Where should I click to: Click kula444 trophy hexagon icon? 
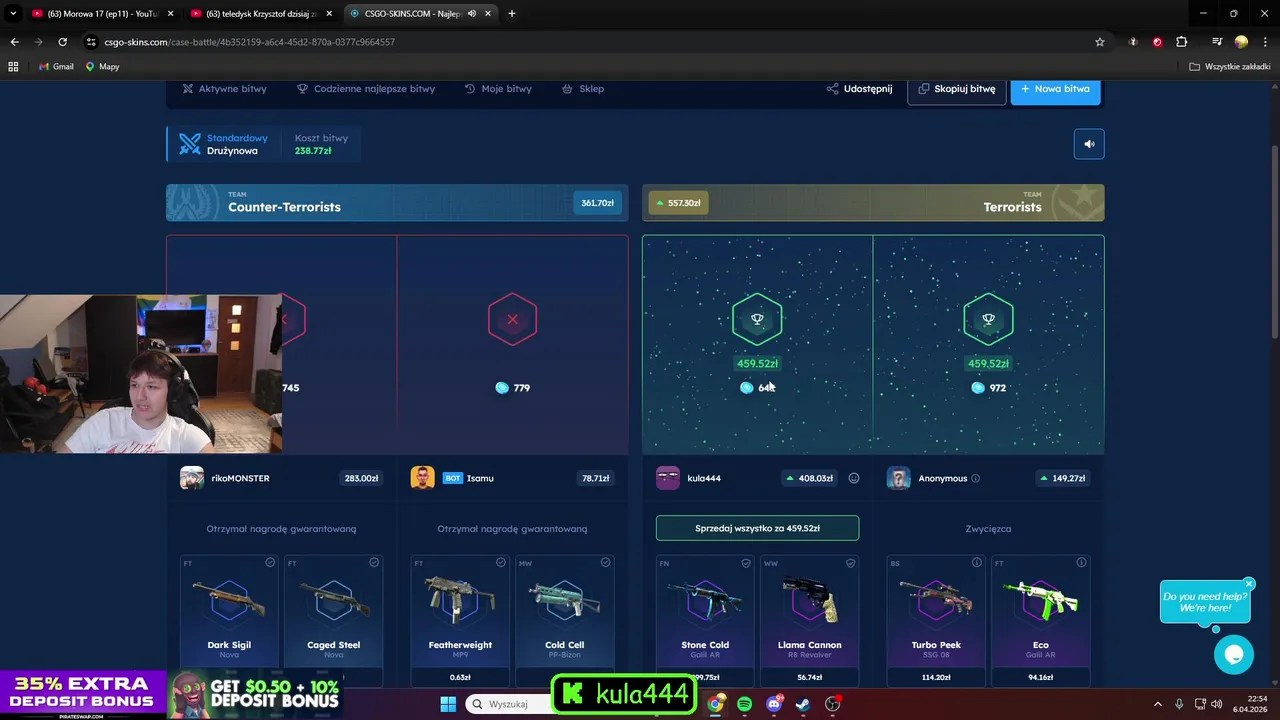pos(757,320)
